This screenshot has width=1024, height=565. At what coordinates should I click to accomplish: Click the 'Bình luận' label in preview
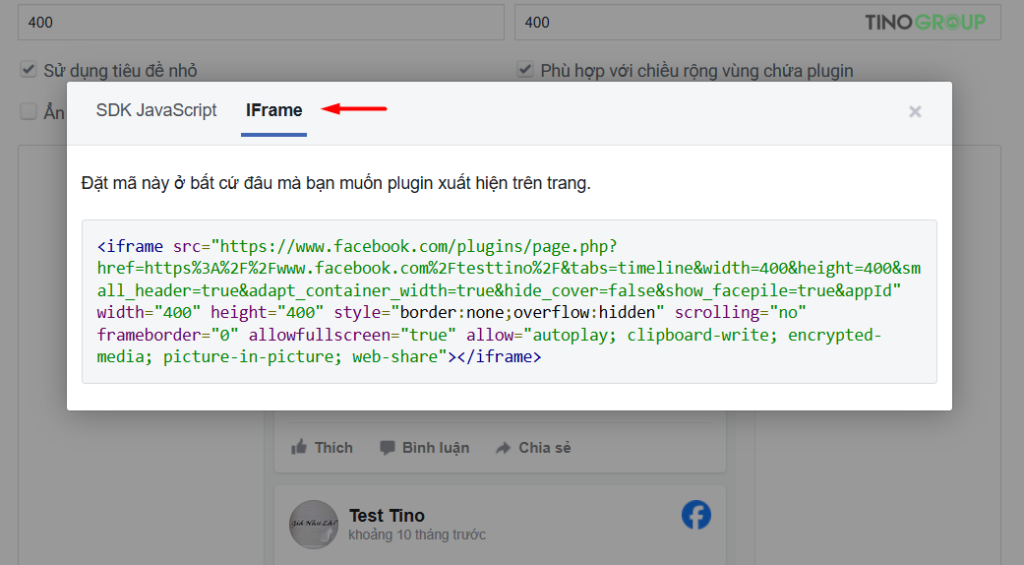(436, 448)
